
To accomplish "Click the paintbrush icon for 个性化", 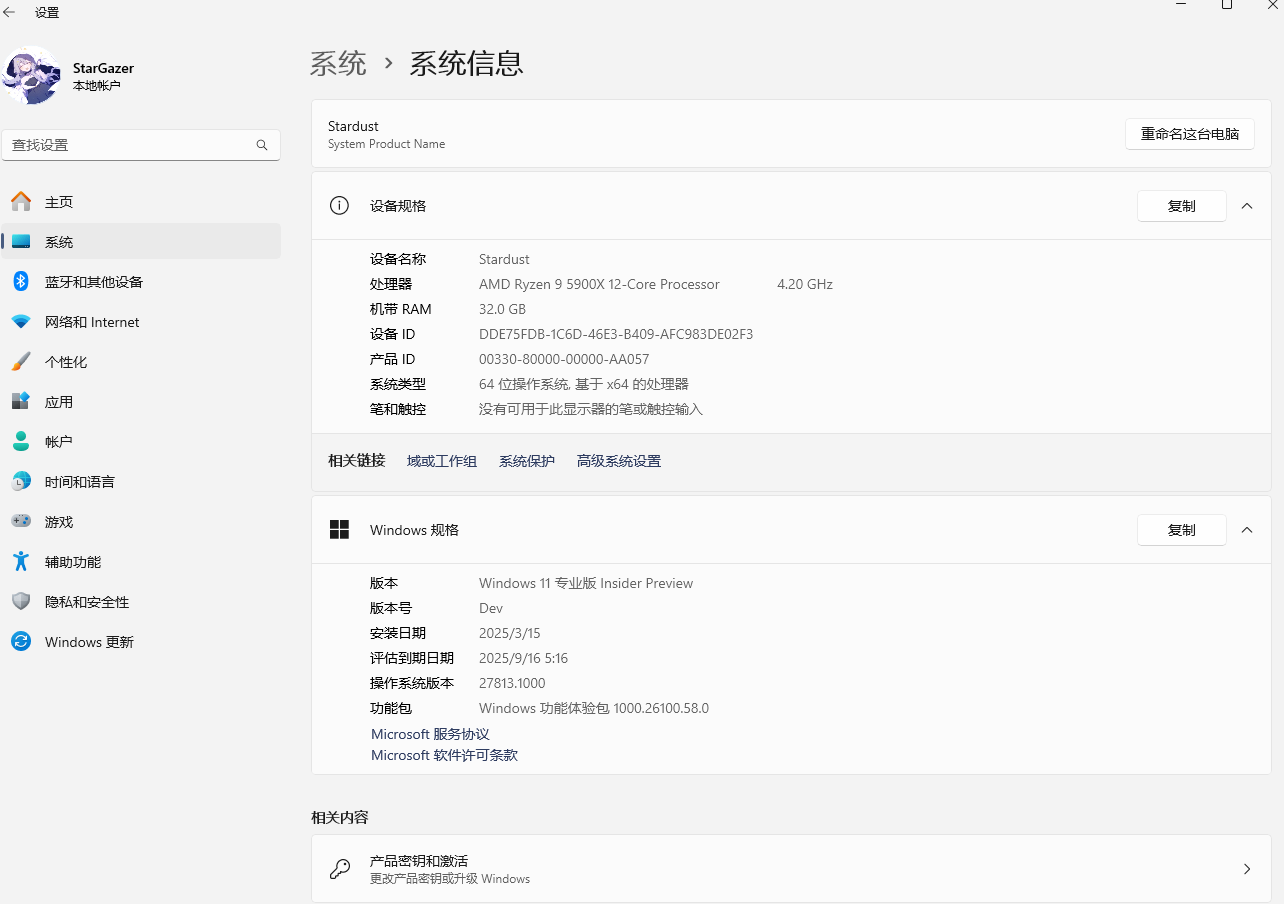I will (21, 362).
